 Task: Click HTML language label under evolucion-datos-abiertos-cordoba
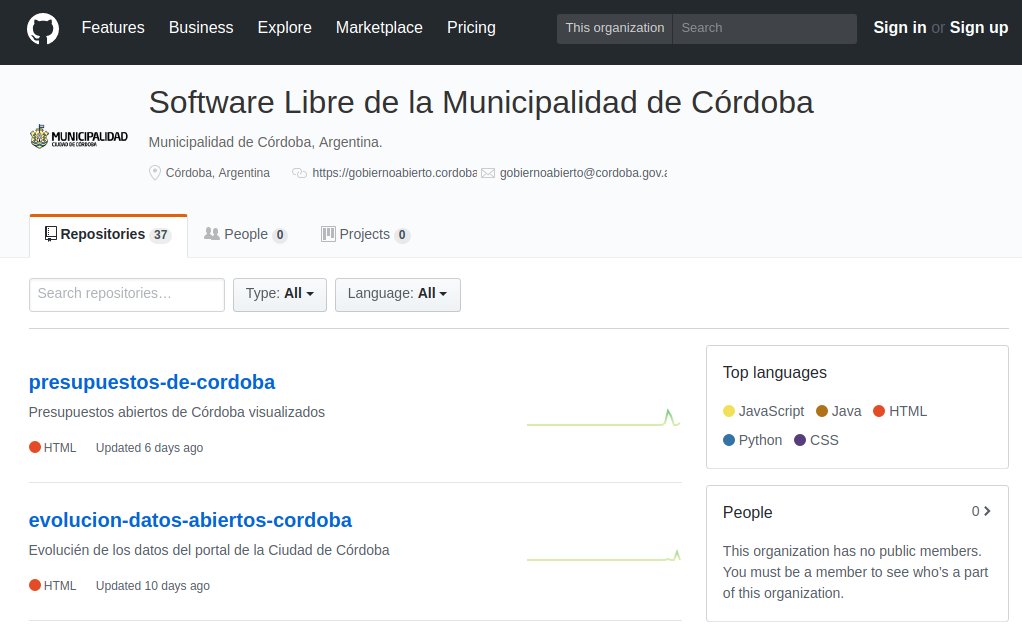pos(60,586)
